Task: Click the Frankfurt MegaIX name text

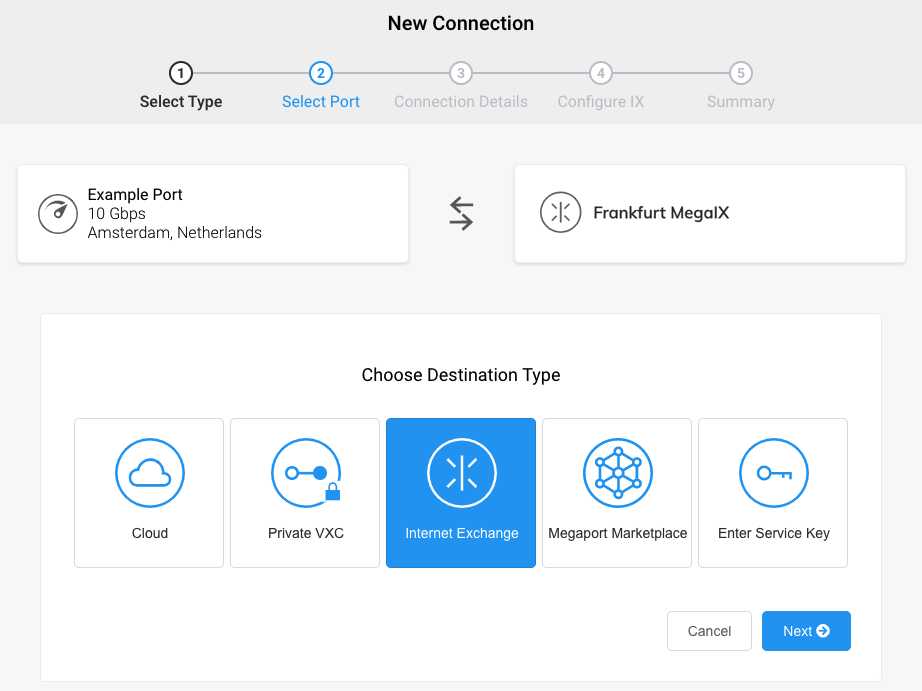Action: [x=661, y=213]
